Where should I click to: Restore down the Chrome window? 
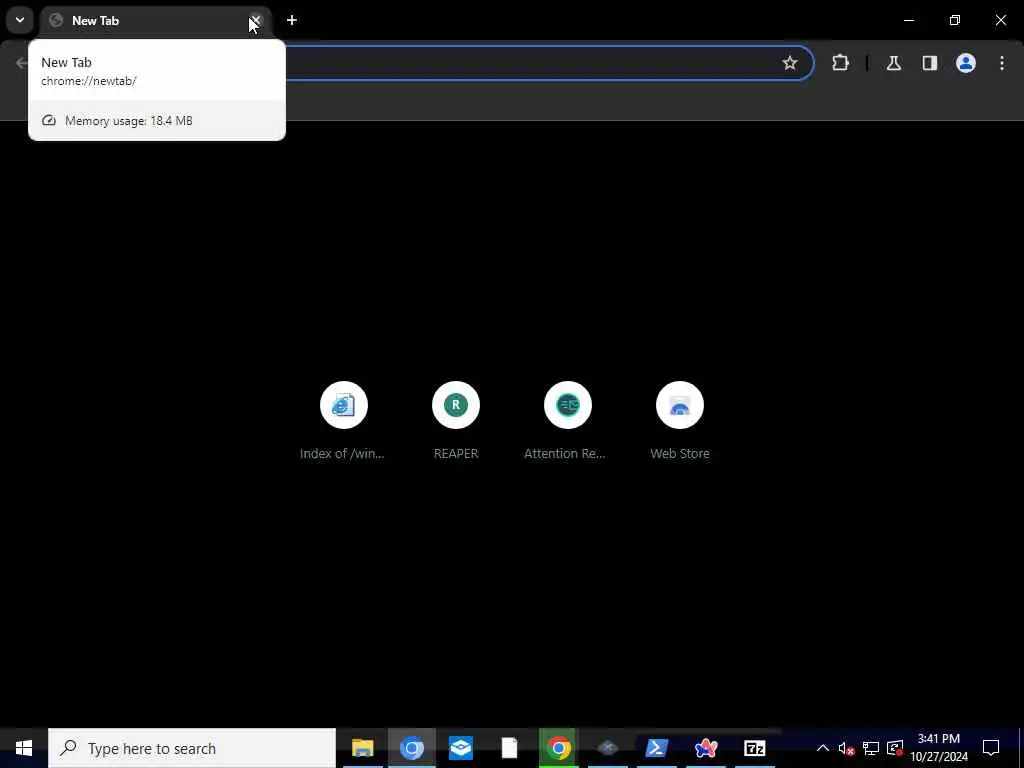tap(955, 20)
